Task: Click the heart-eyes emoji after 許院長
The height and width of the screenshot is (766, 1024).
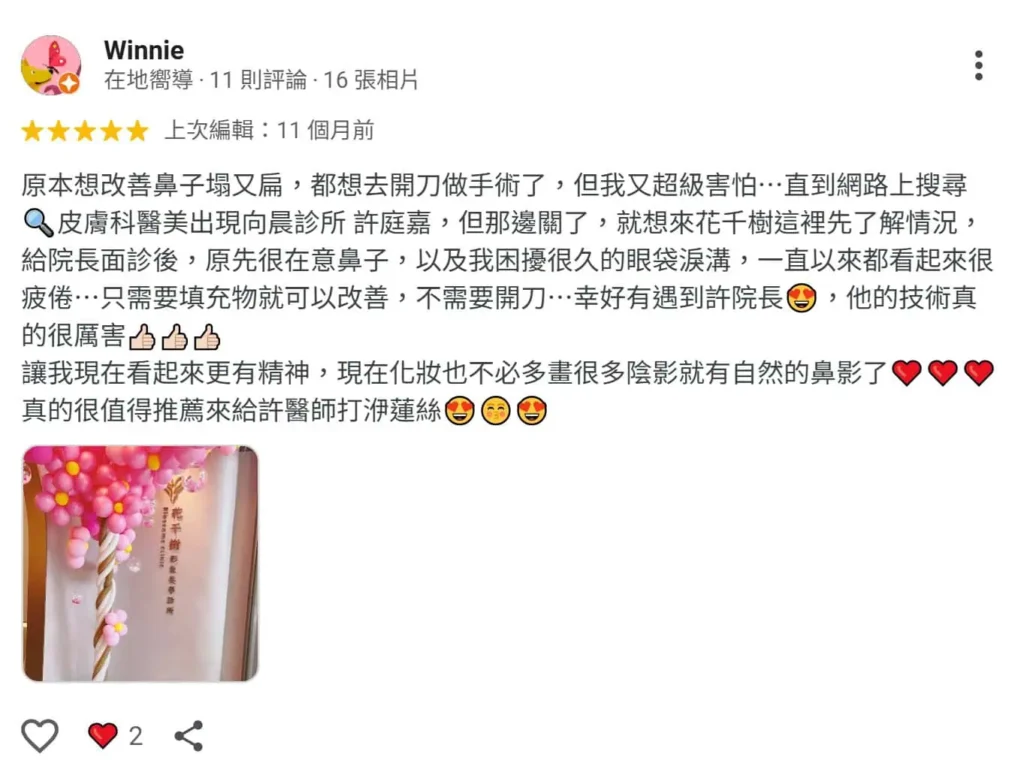Action: [801, 298]
